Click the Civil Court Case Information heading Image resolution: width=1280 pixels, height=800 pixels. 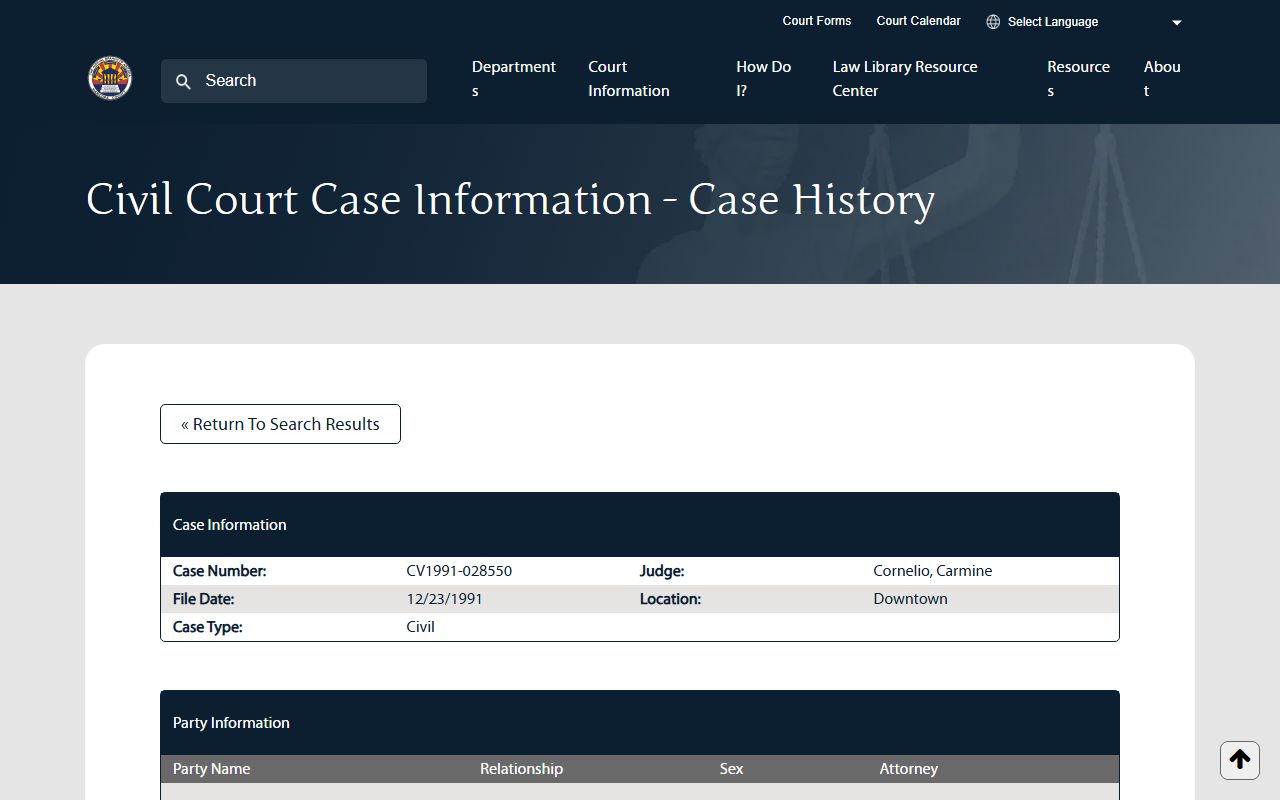510,199
